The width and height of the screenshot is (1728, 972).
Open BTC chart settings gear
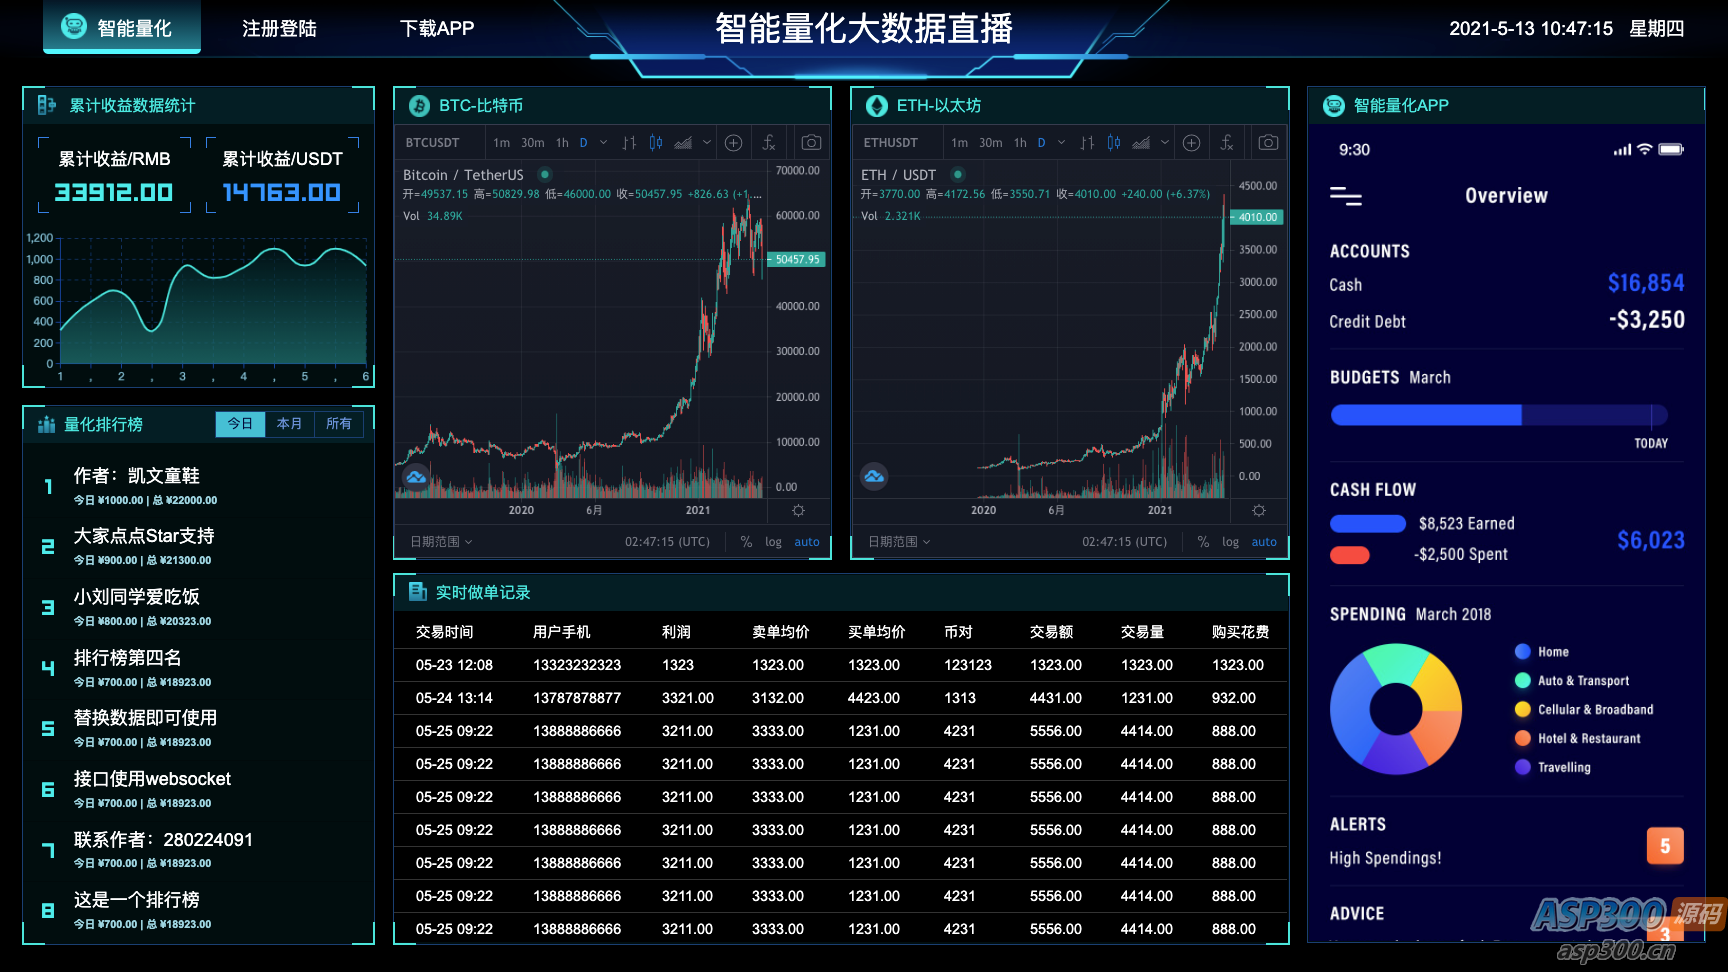click(798, 511)
